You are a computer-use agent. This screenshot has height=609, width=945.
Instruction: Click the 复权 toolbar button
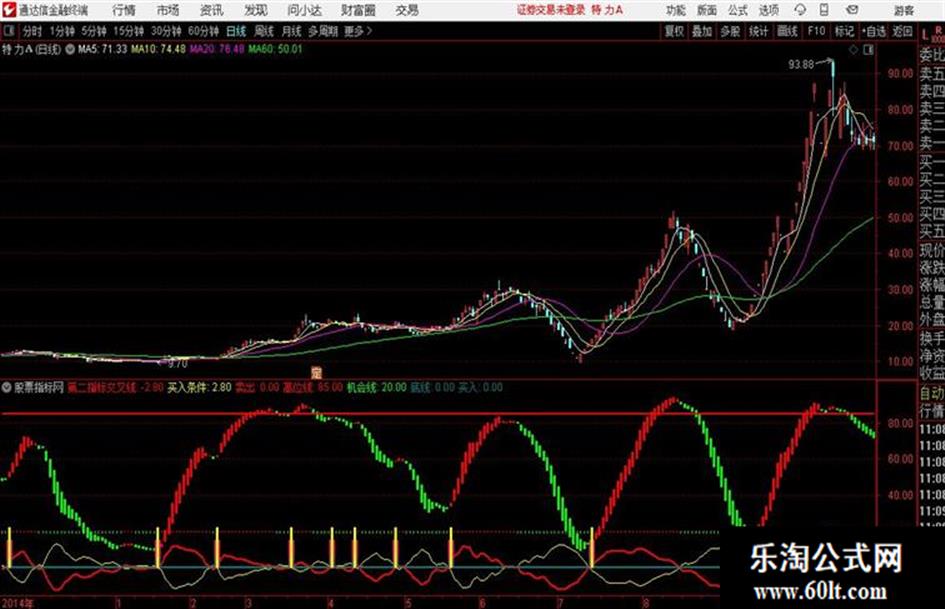pyautogui.click(x=674, y=31)
